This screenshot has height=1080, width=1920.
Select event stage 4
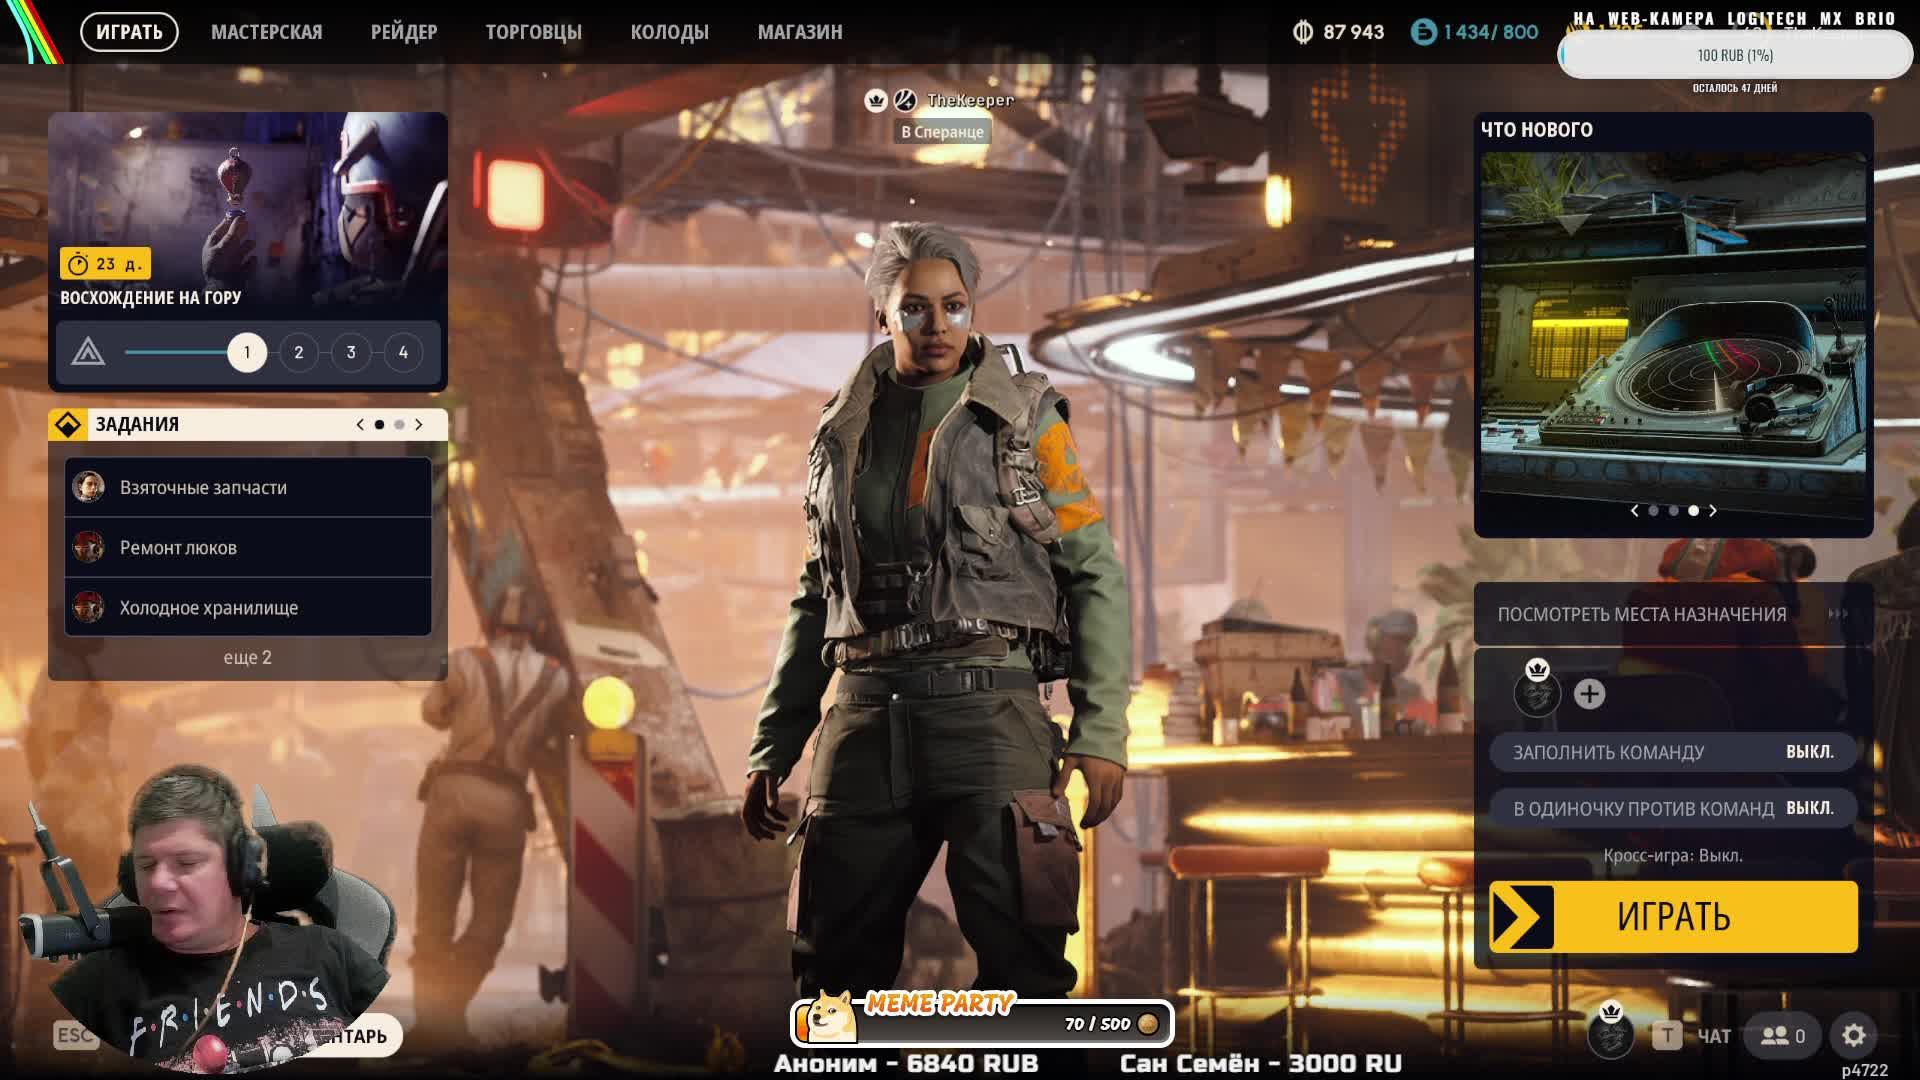click(x=403, y=352)
